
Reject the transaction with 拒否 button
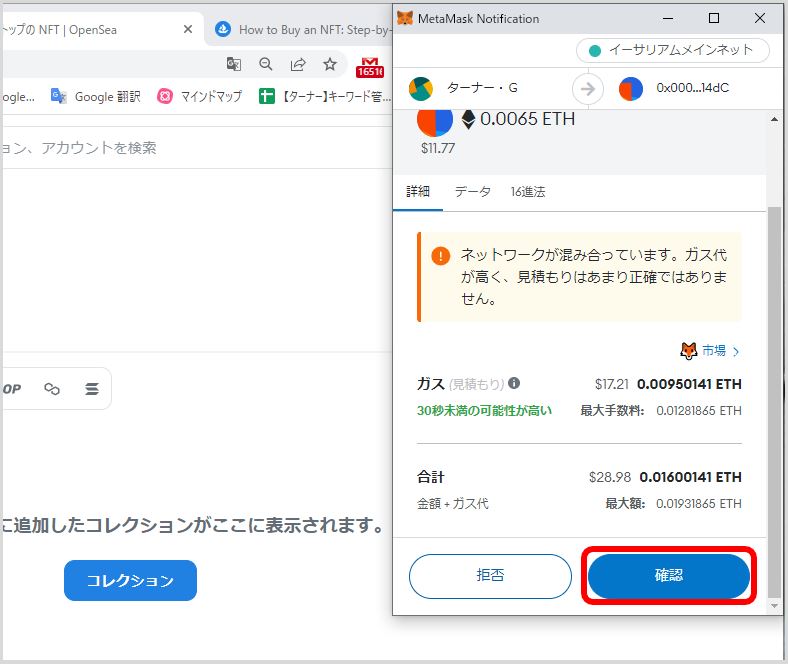pos(490,576)
